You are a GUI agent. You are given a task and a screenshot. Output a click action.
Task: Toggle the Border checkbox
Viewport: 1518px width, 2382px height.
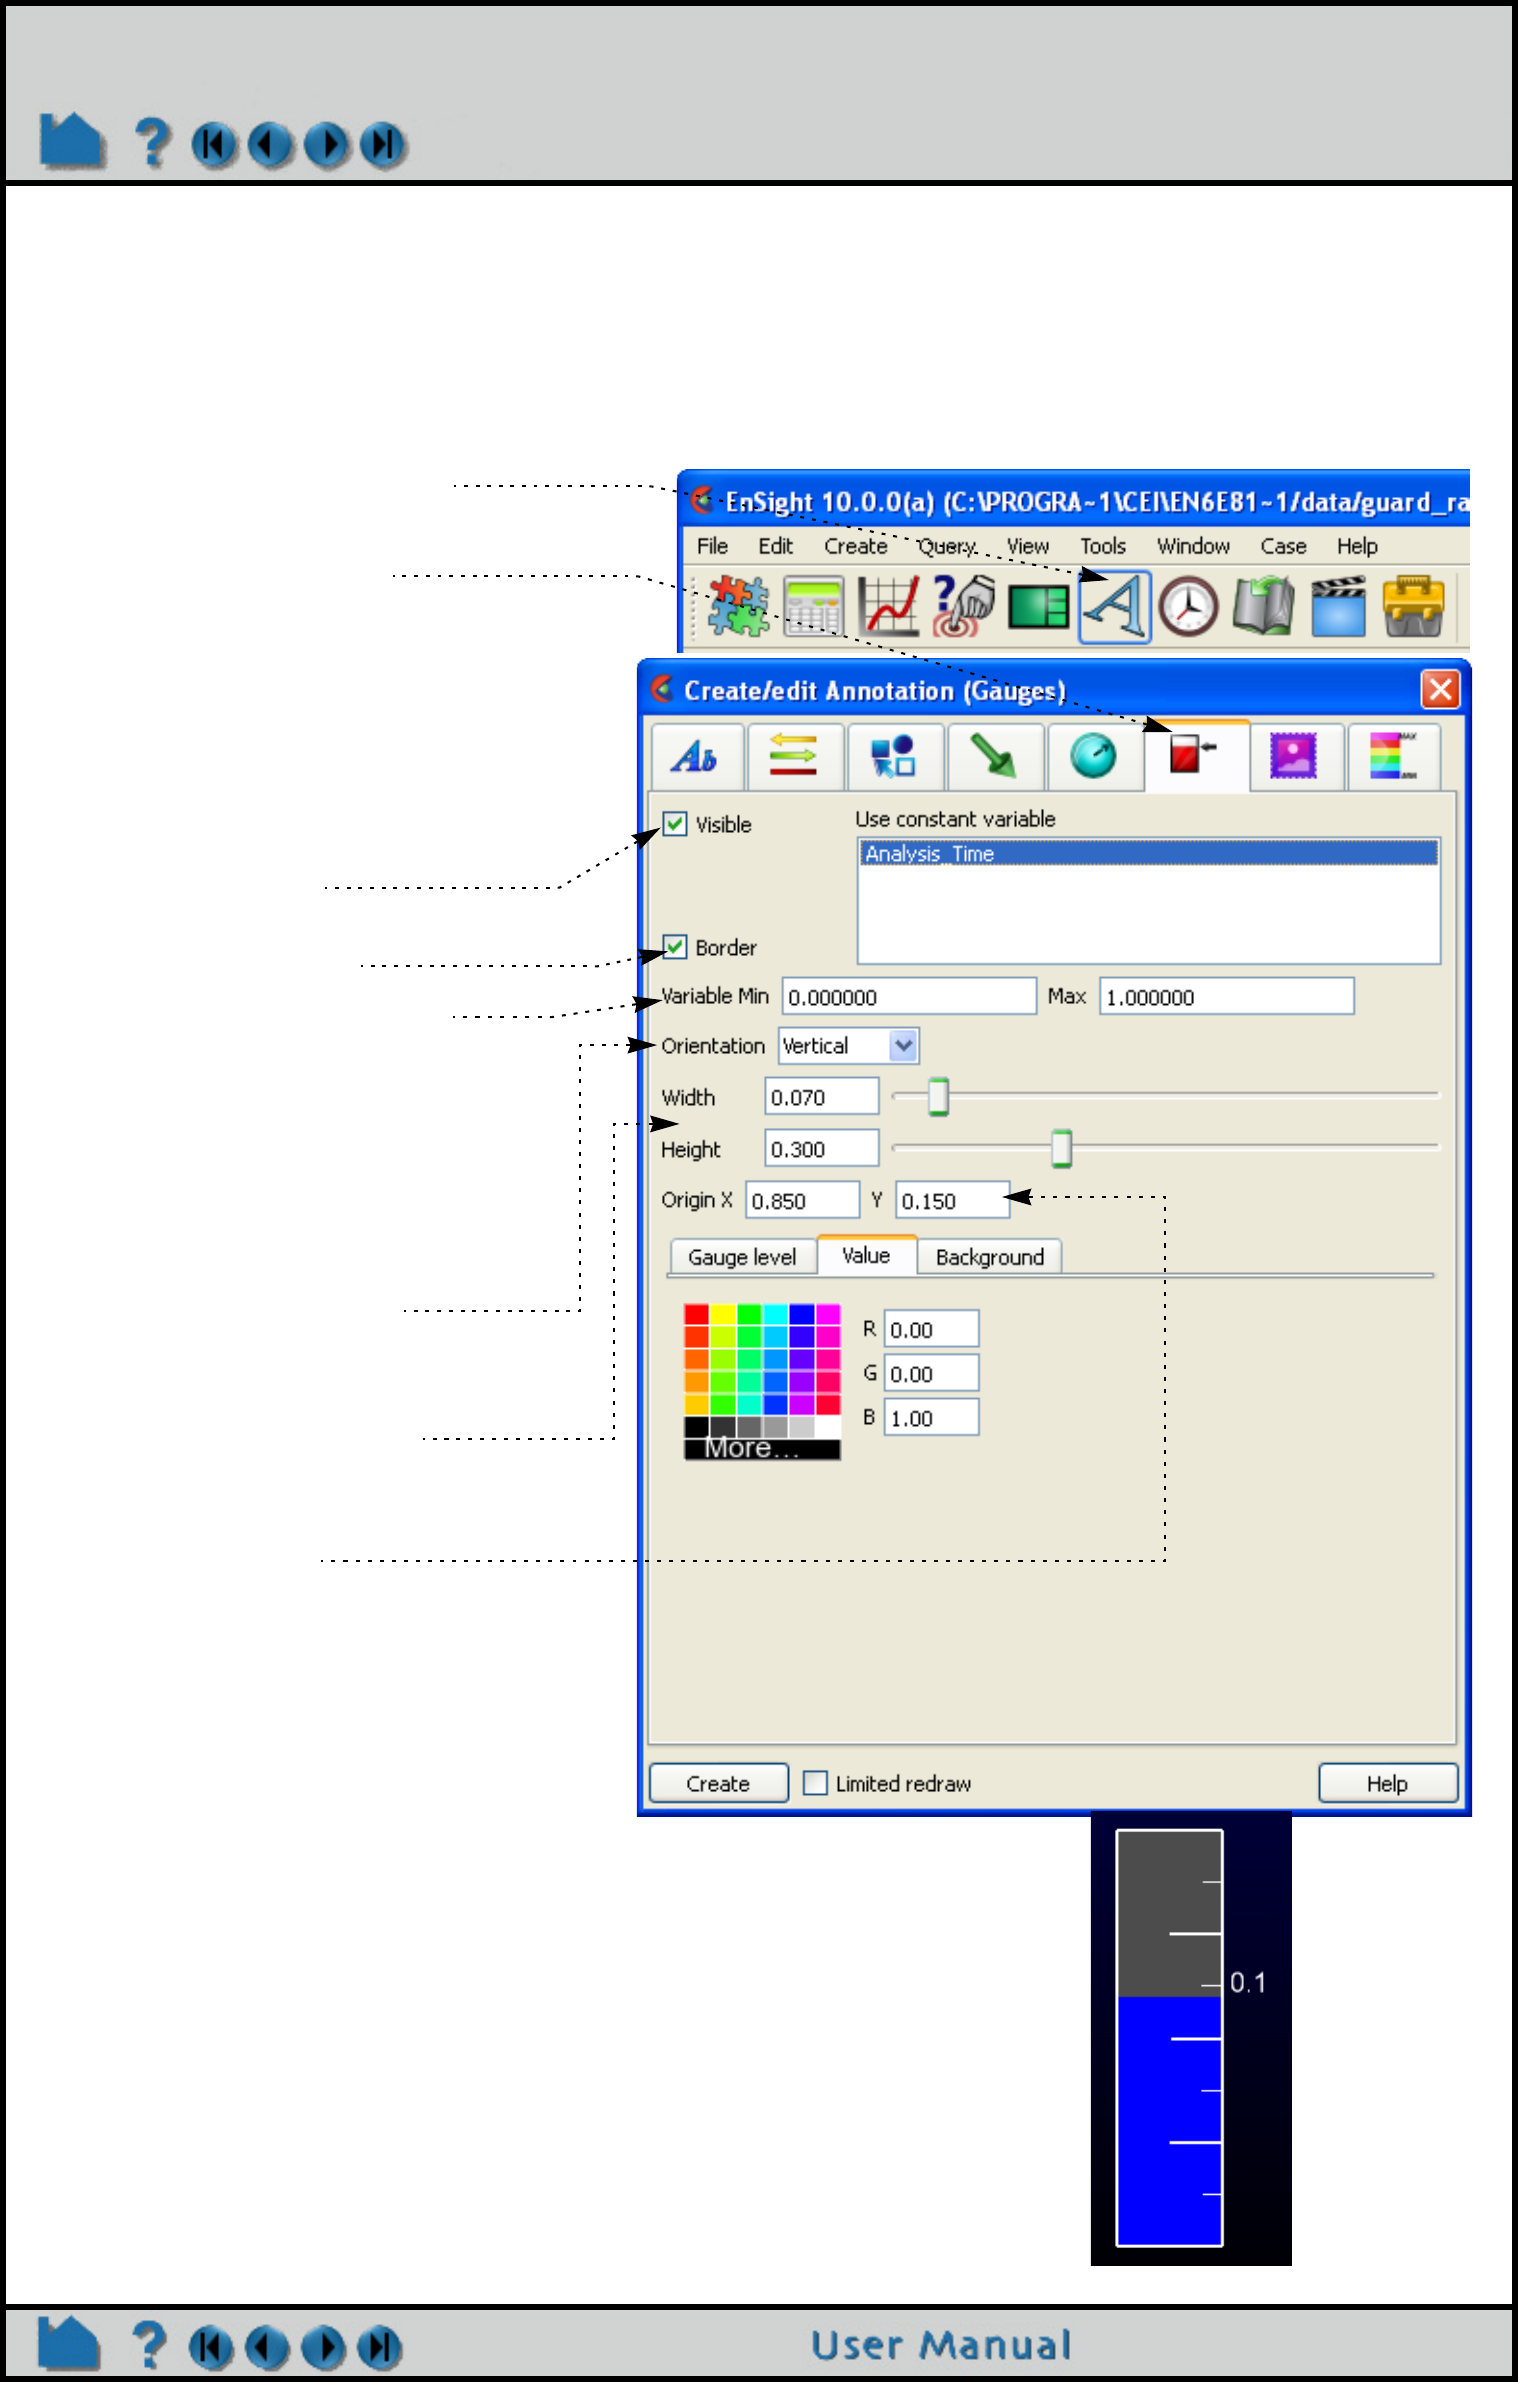pos(675,947)
